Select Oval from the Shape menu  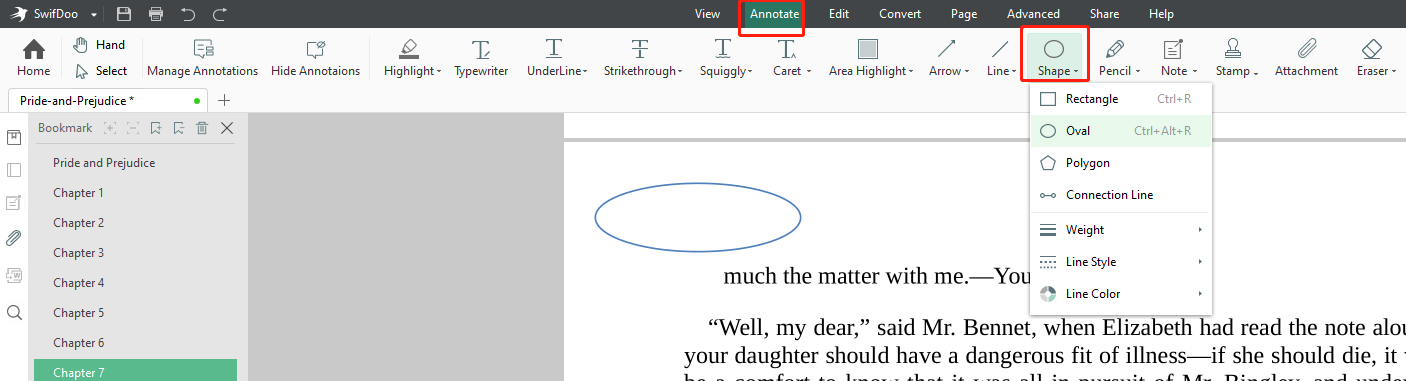pyautogui.click(x=1121, y=131)
